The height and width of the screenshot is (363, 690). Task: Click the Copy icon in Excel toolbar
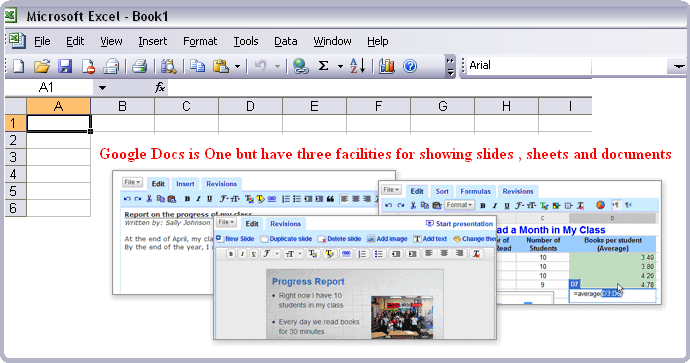pos(198,66)
